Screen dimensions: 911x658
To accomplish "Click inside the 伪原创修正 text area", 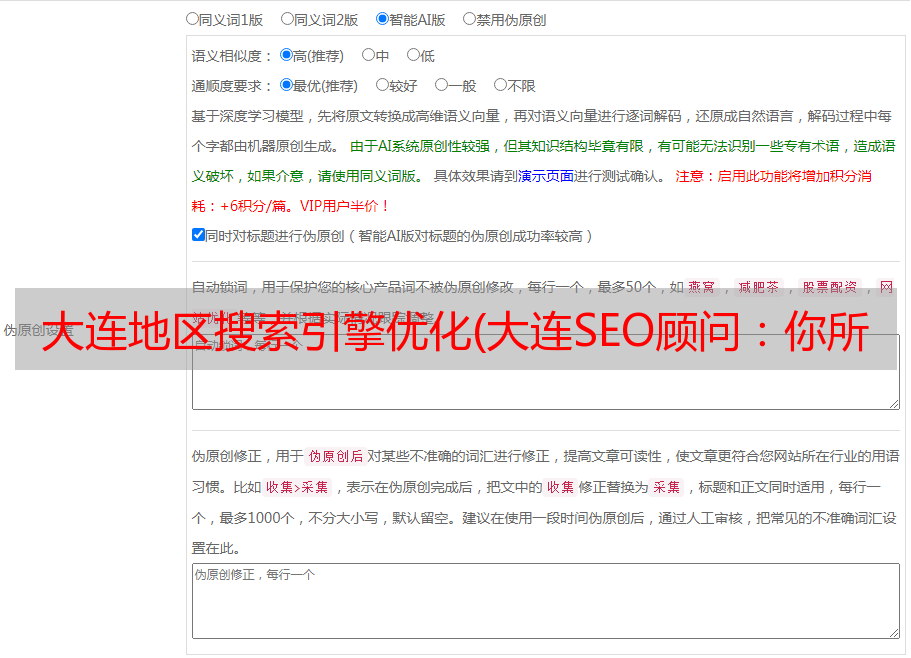I will coord(546,601).
